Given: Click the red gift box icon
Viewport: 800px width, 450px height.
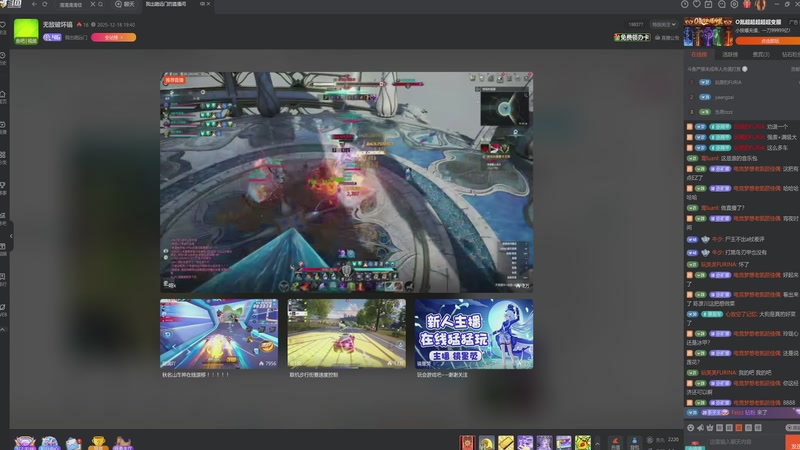Looking at the screenshot, I should (x=747, y=4).
